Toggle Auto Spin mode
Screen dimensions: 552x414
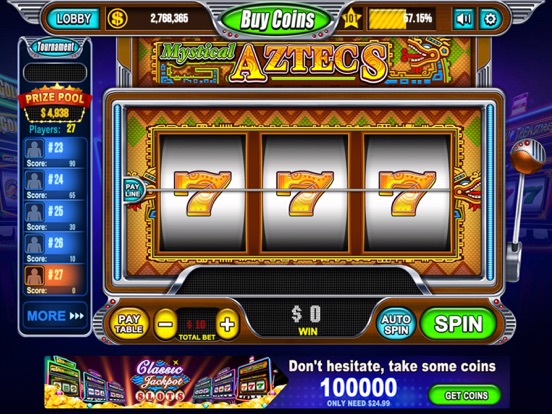tap(395, 324)
